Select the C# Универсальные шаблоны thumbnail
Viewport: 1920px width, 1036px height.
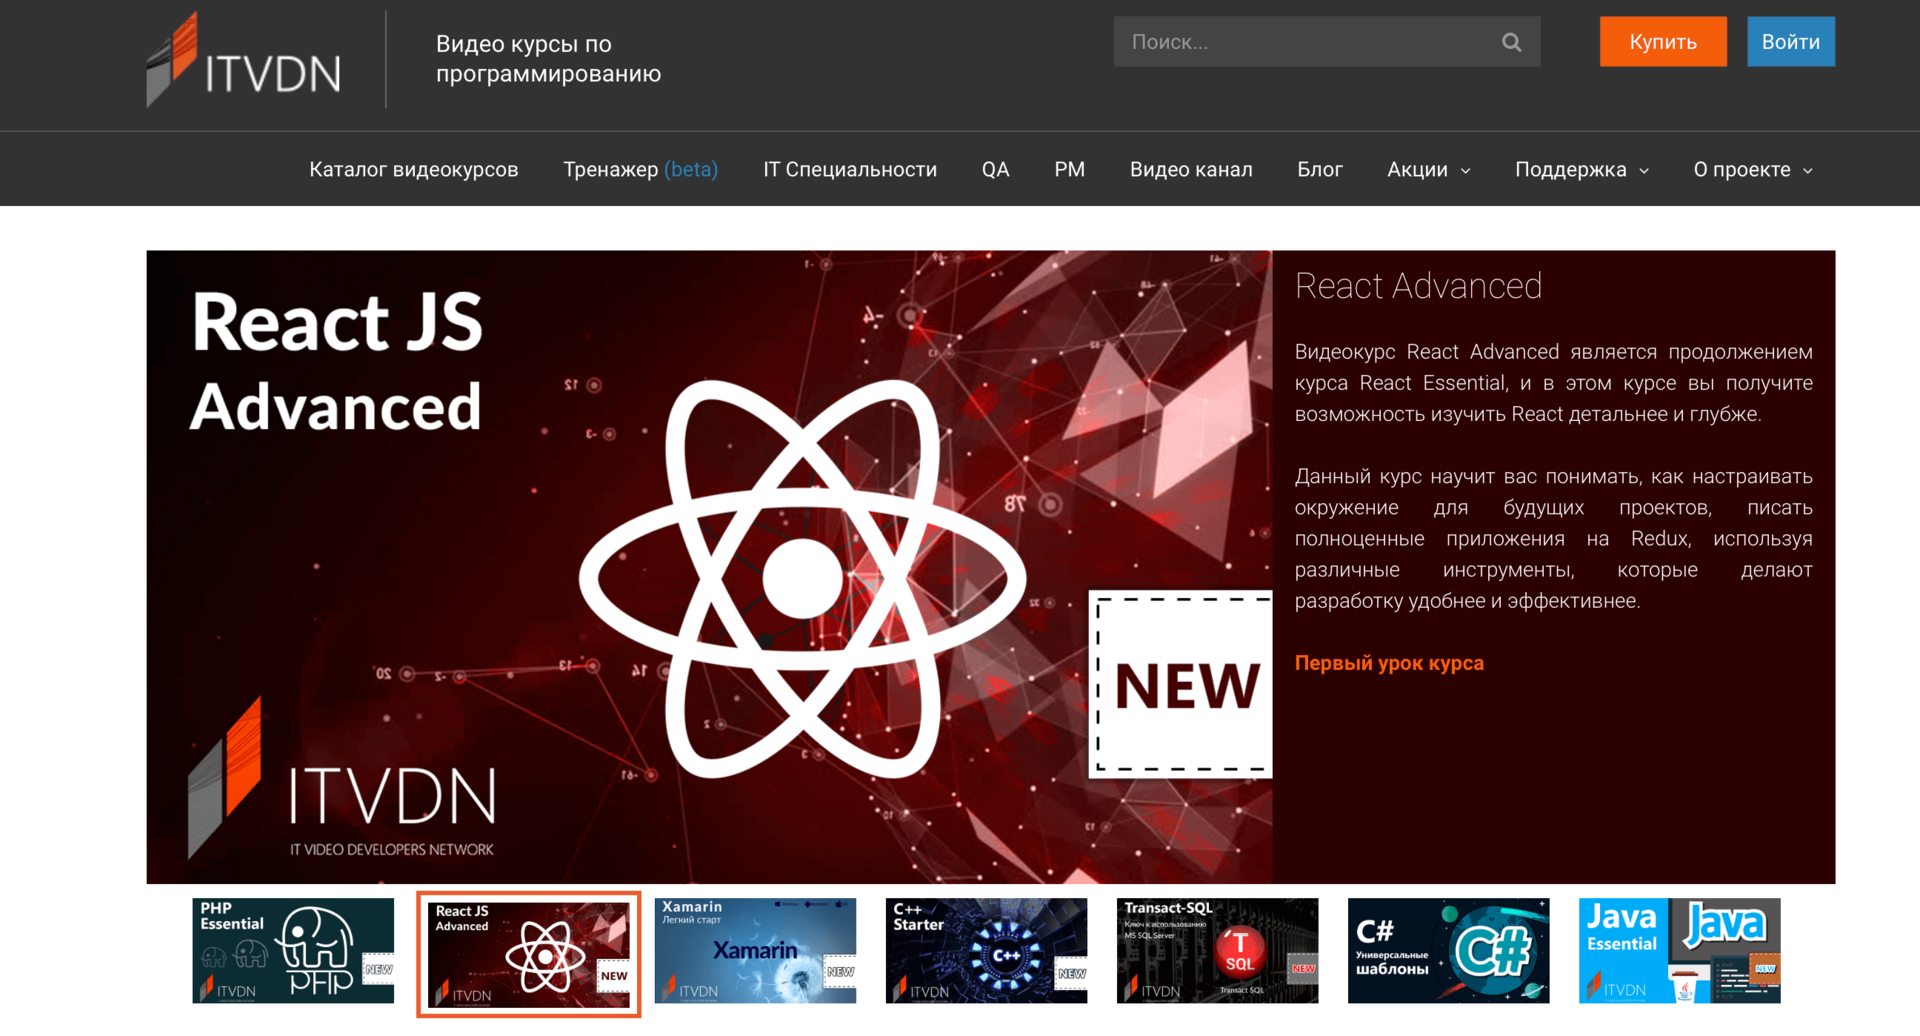pos(1448,951)
